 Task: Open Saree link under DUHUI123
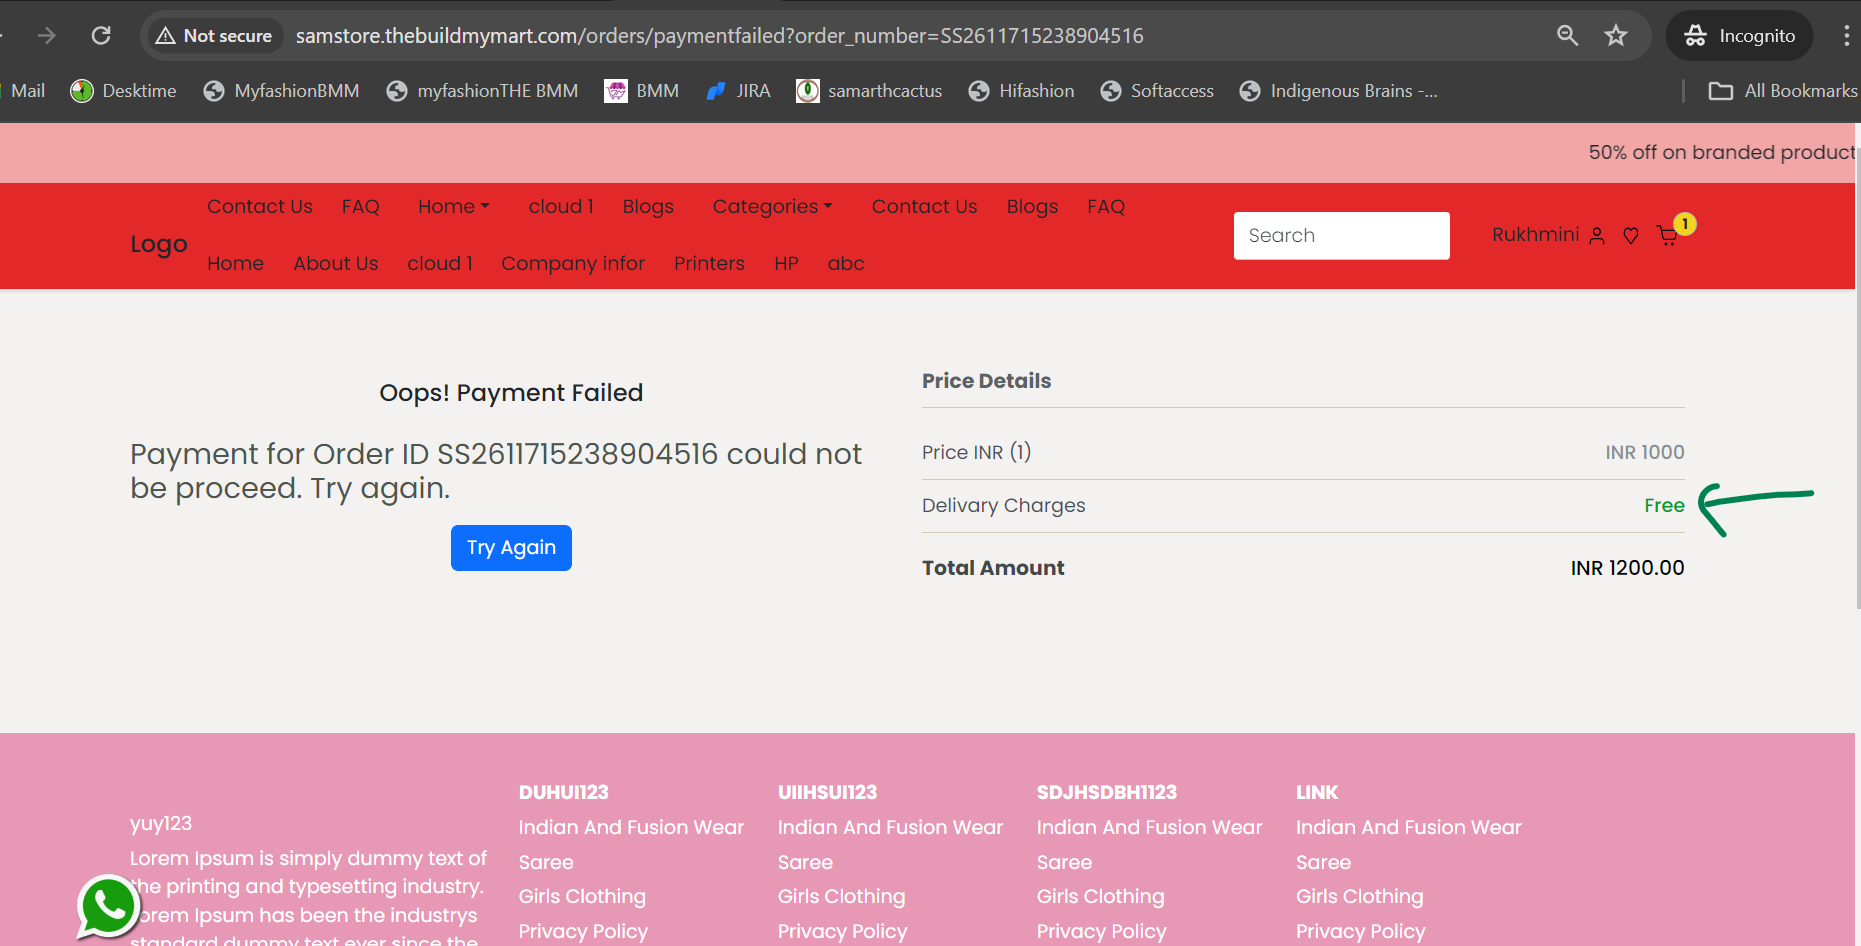click(546, 862)
